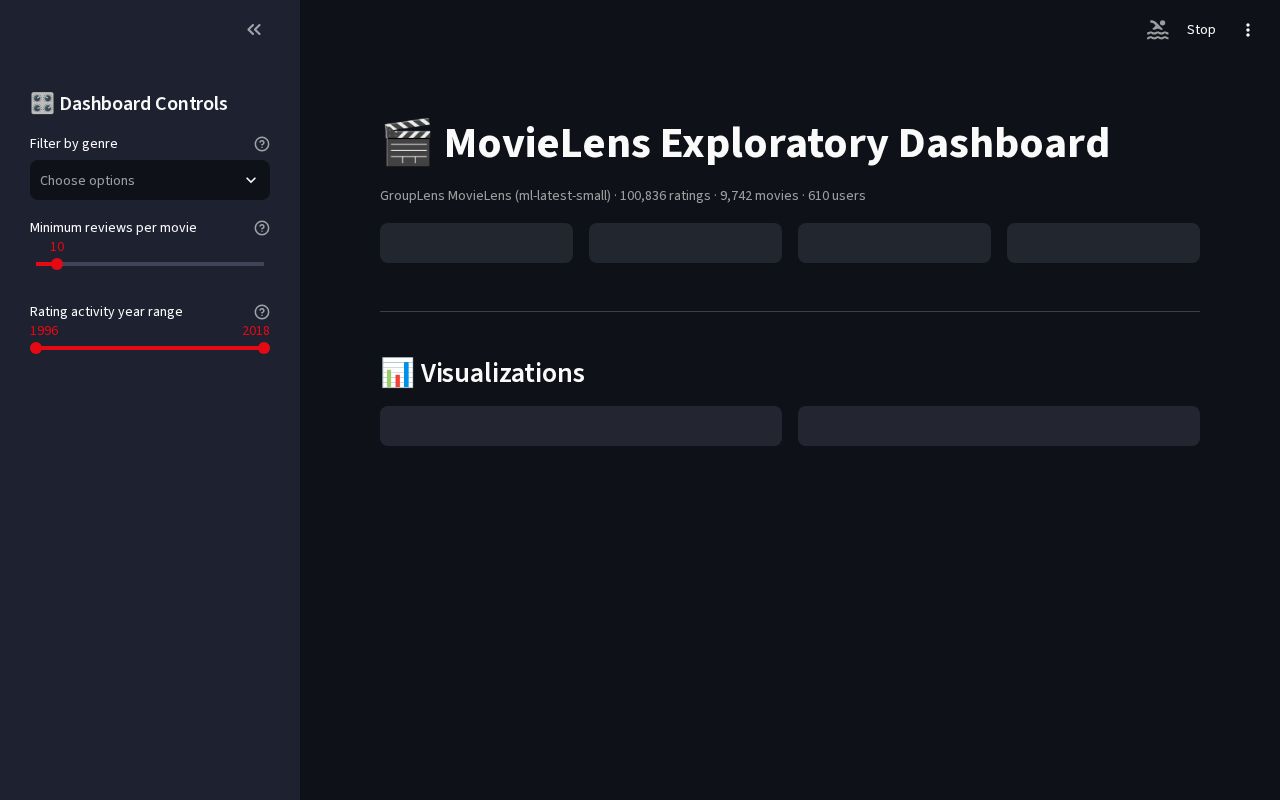Viewport: 1280px width, 800px height.
Task: Click the minimum reviews slider handle at 10
Action: coord(57,264)
